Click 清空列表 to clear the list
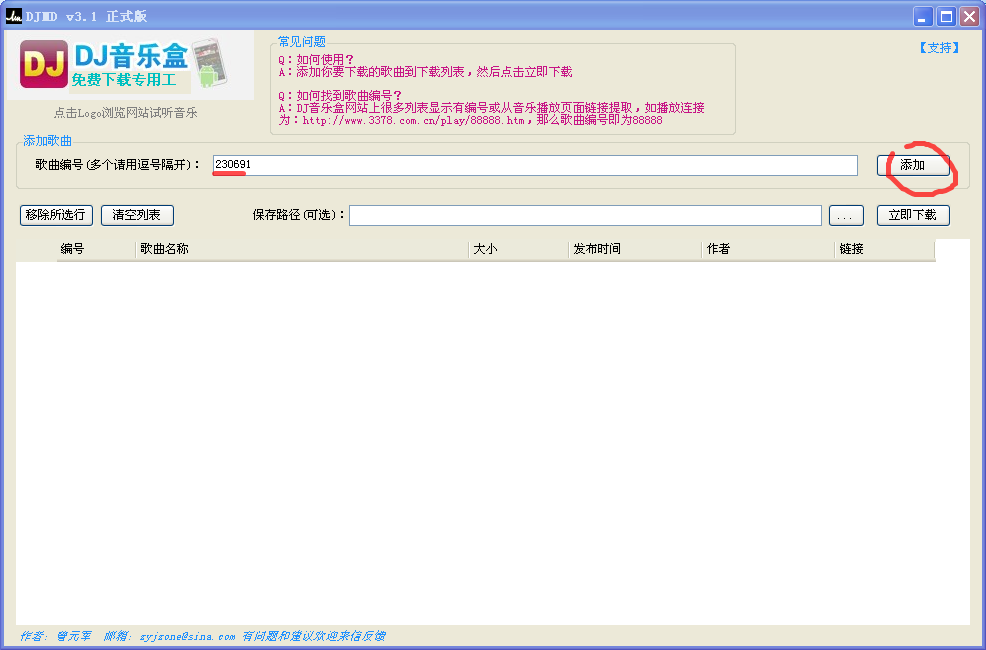The image size is (986, 650). [x=137, y=215]
